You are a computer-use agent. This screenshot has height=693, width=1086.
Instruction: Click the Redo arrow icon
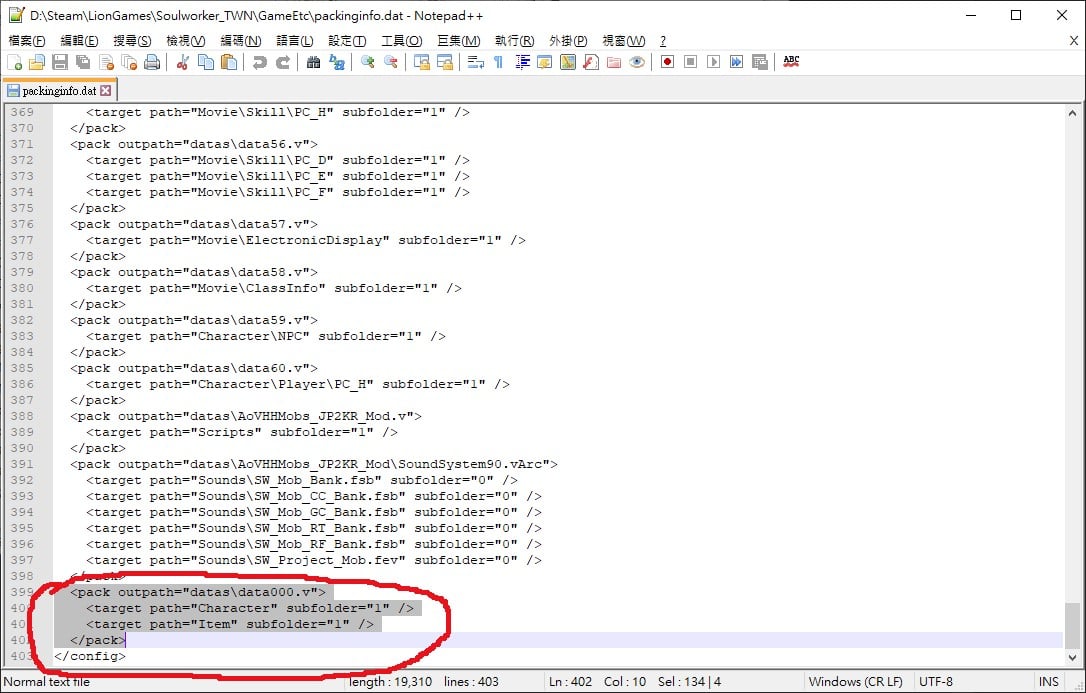pos(283,62)
